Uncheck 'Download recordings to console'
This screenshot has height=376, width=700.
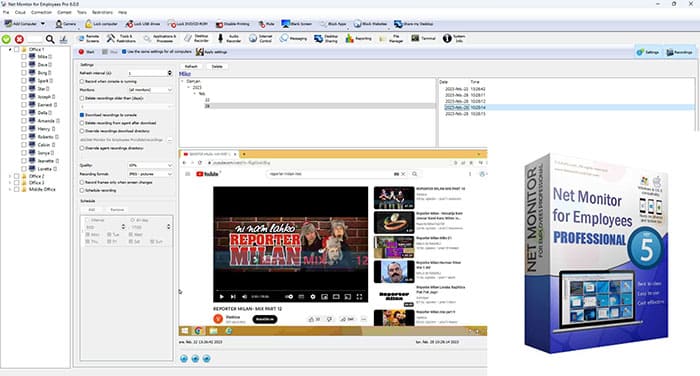82,115
